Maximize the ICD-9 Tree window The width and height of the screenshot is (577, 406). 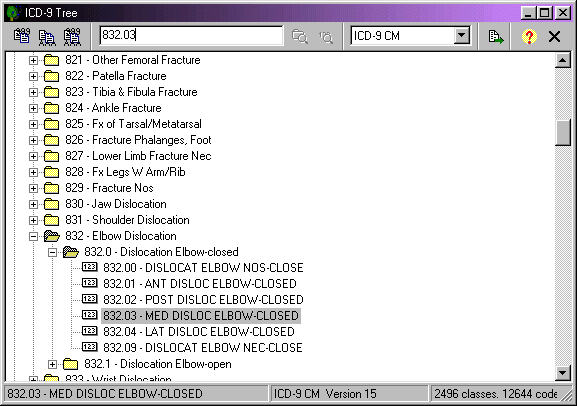pyautogui.click(x=545, y=13)
